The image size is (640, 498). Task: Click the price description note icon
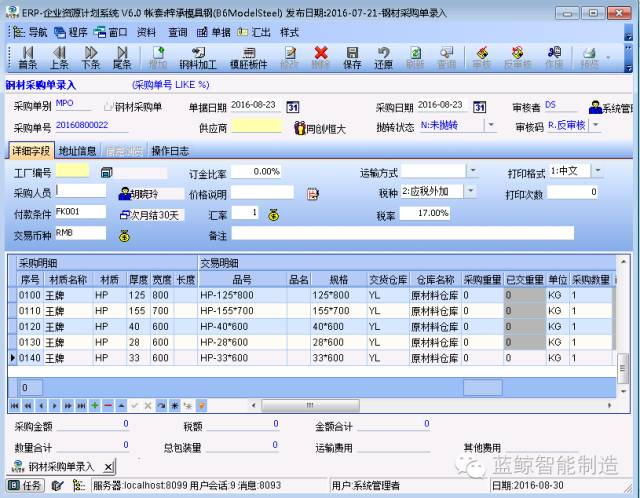pyautogui.click(x=313, y=194)
